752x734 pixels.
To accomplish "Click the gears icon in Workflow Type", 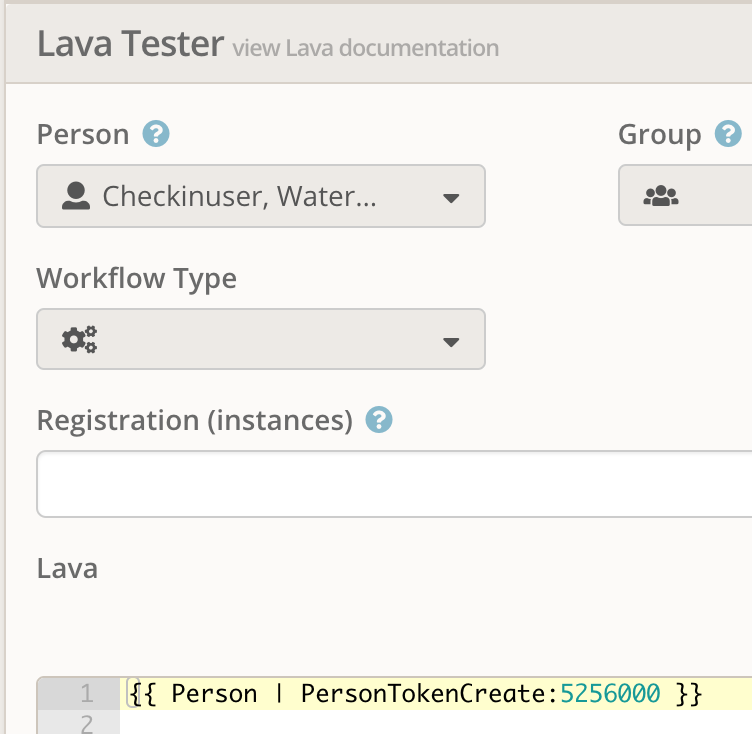I will (x=80, y=339).
